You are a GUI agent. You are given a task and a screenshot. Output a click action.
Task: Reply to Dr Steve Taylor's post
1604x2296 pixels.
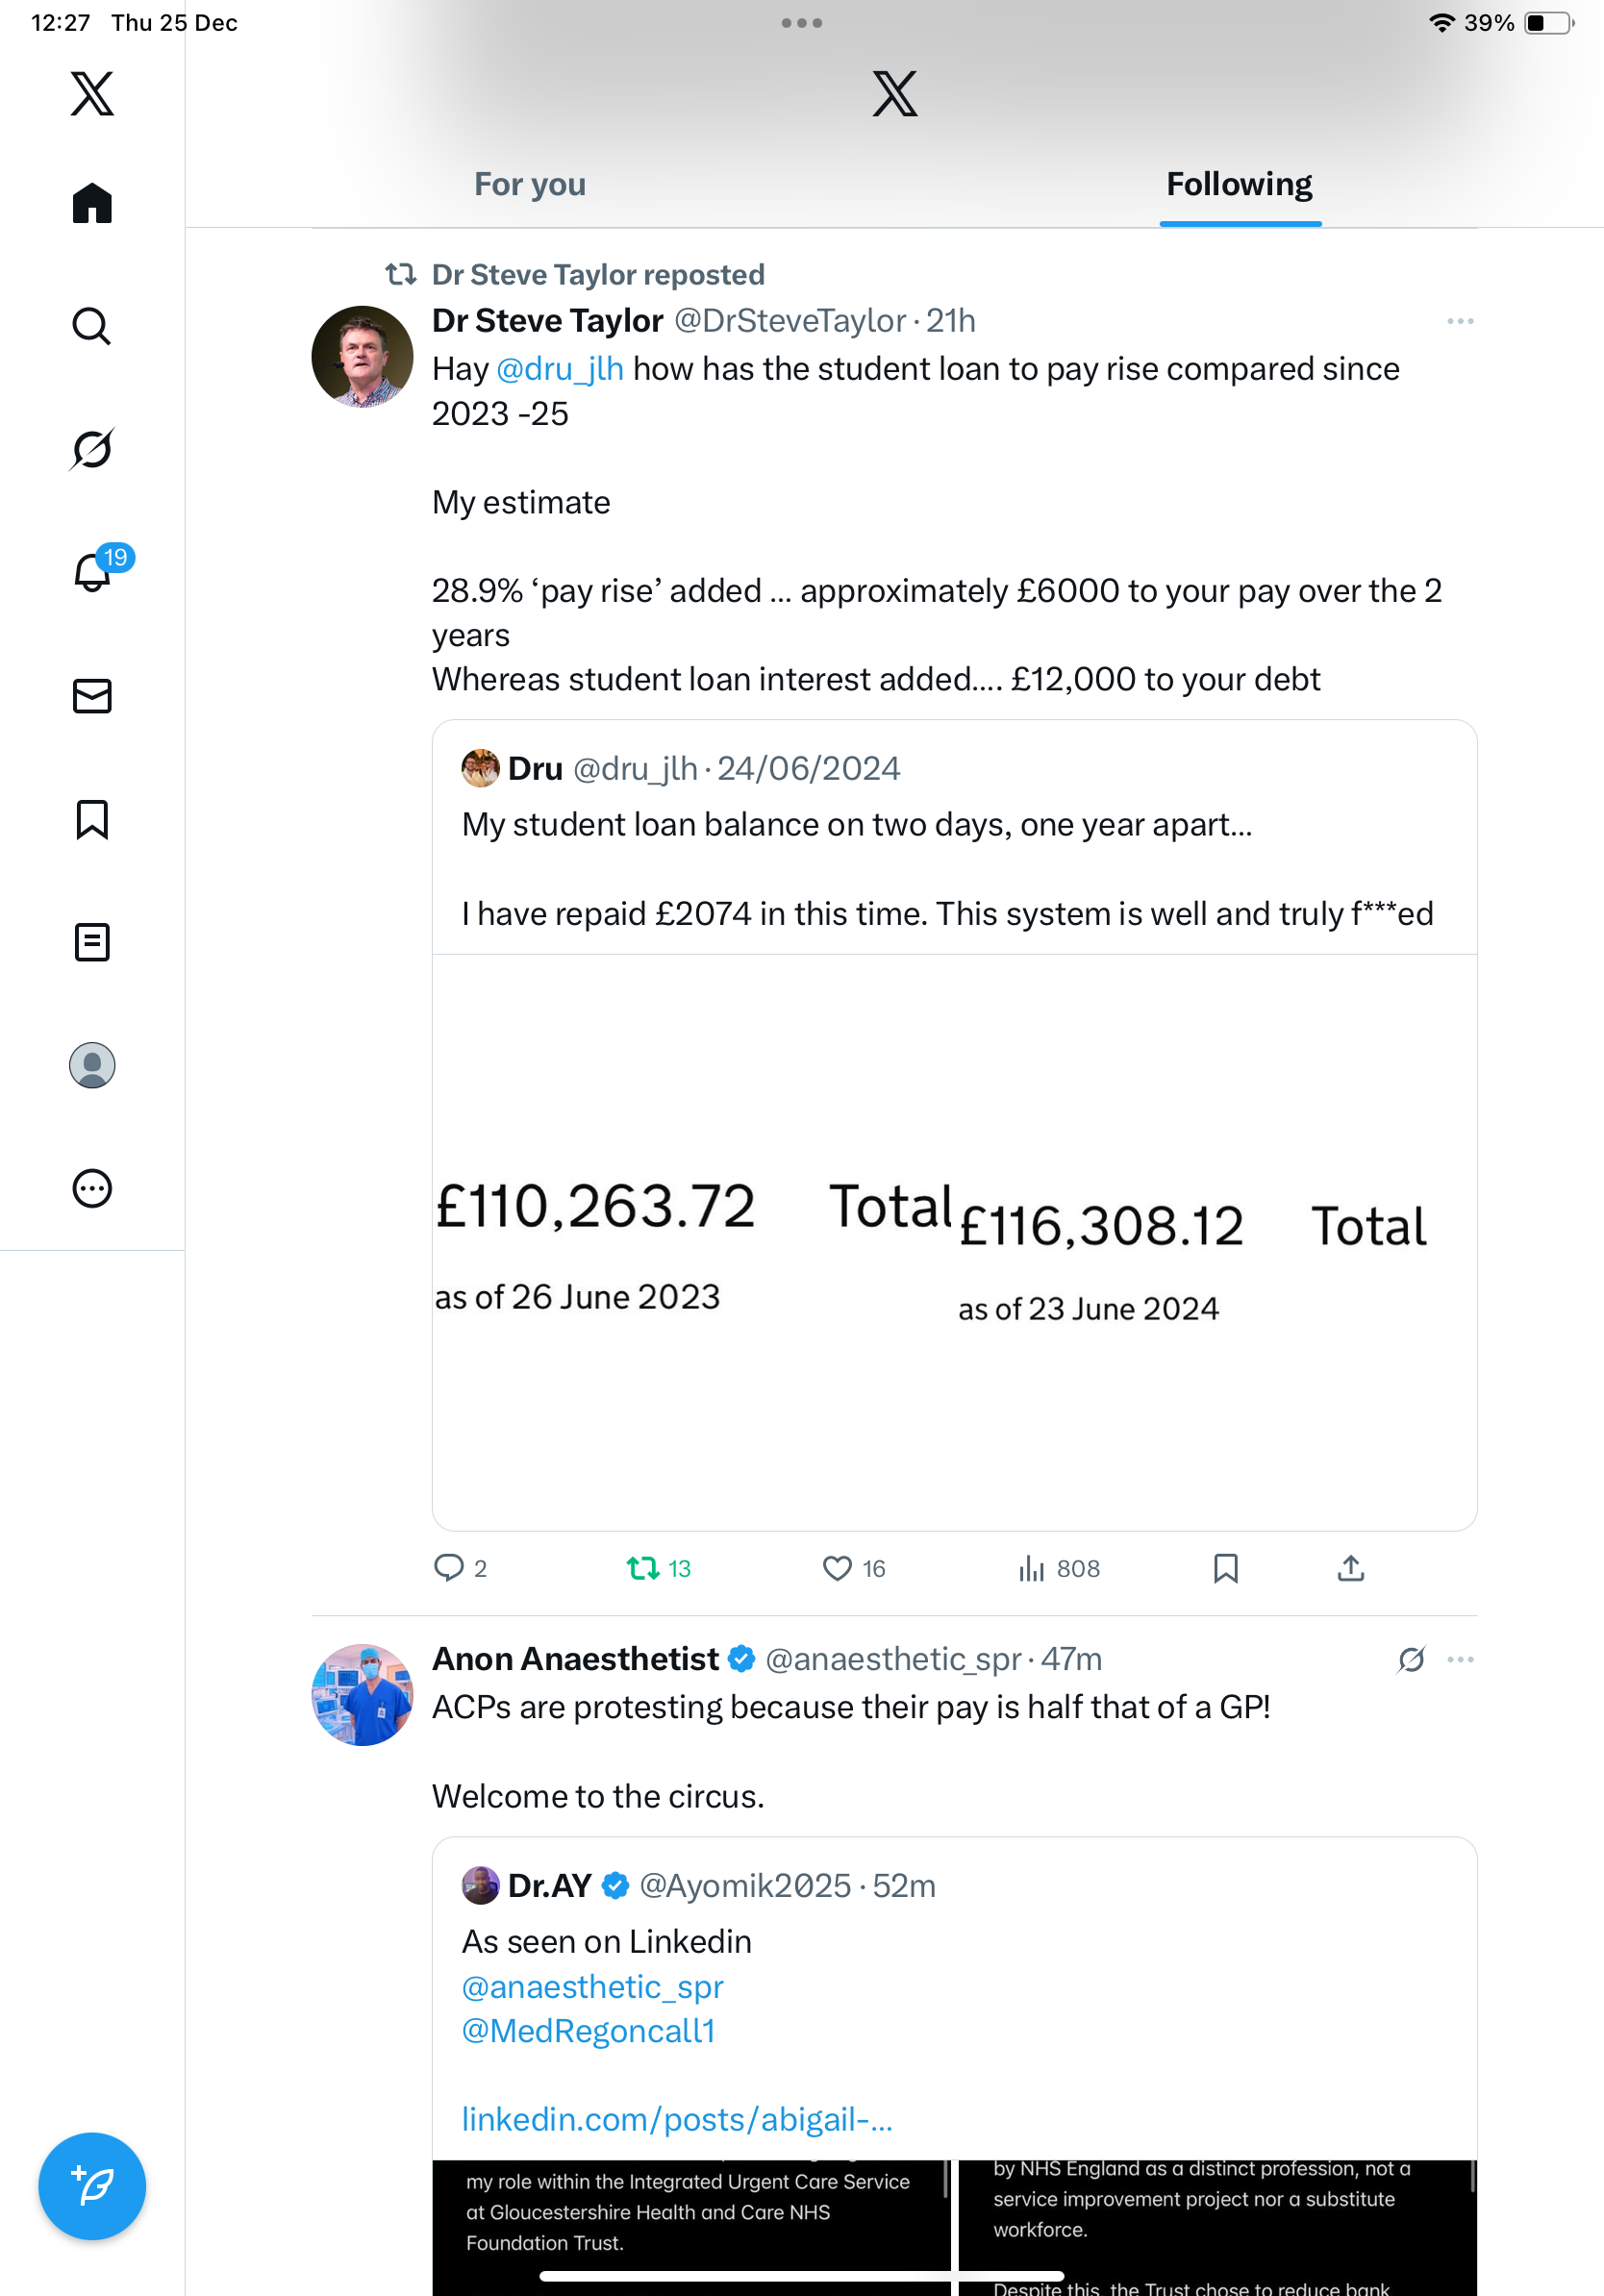449,1568
